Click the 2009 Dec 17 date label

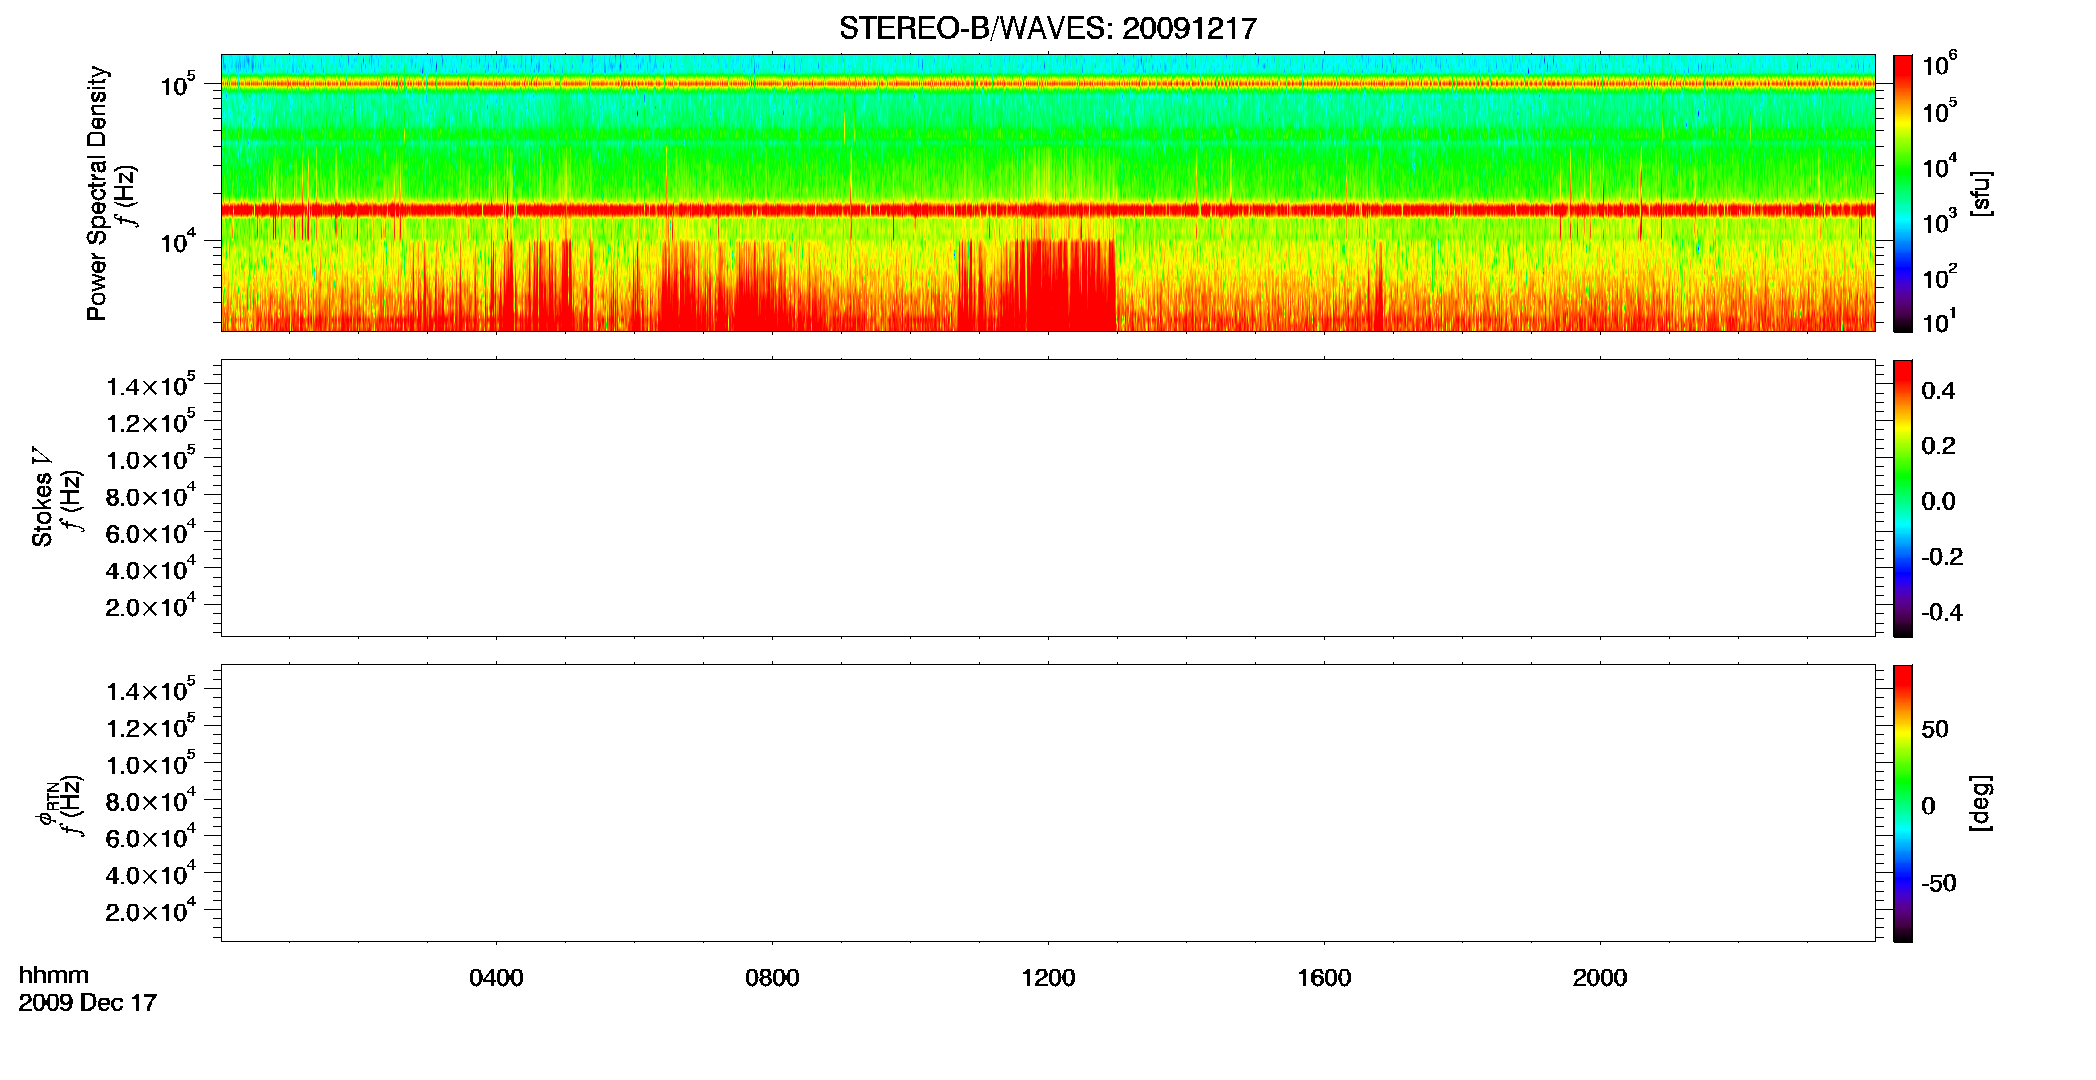pos(87,1003)
